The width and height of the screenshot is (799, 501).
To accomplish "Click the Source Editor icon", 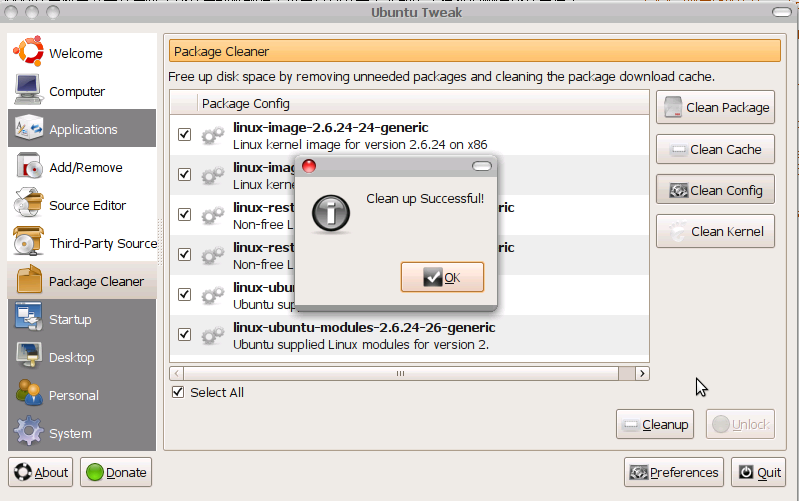I will [29, 203].
